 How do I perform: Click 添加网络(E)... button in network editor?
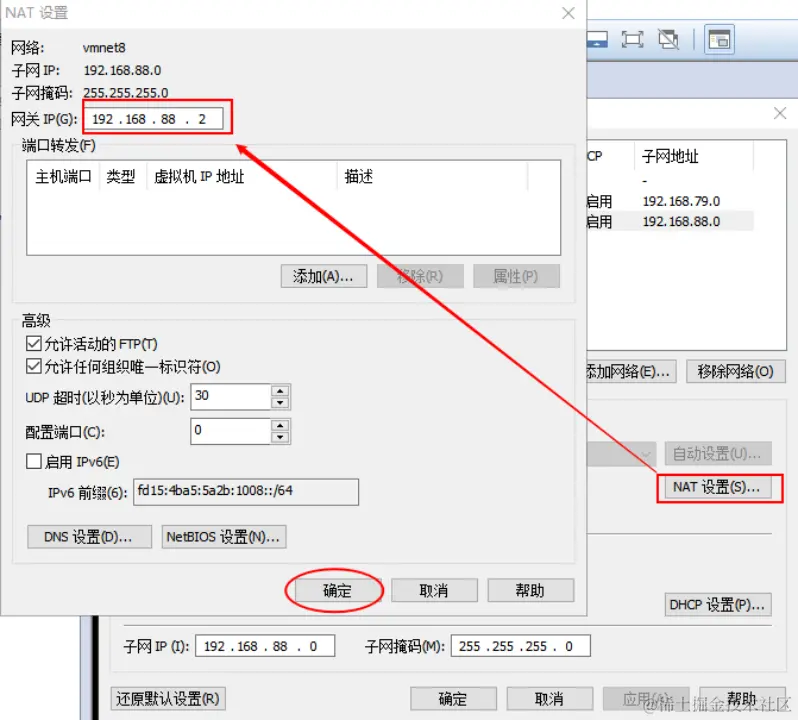[631, 371]
